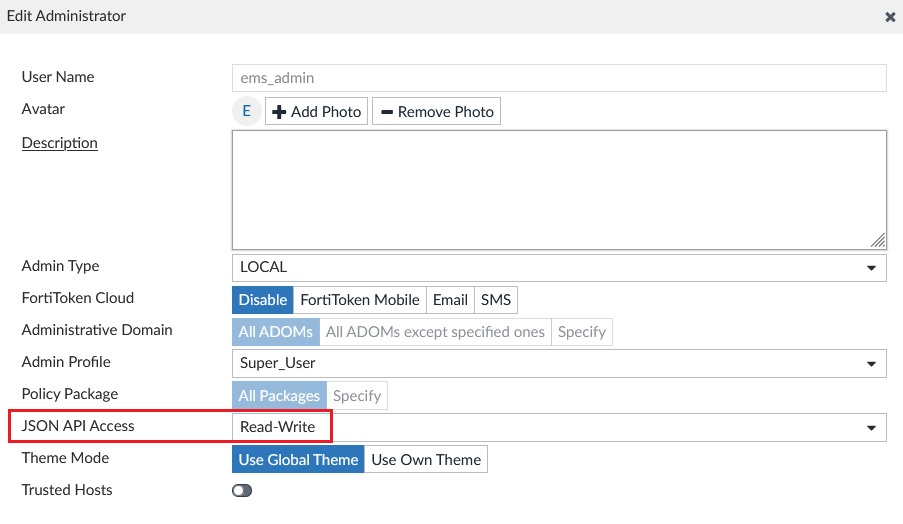The height and width of the screenshot is (524, 903).
Task: Select Use Global Theme
Action: [x=298, y=459]
